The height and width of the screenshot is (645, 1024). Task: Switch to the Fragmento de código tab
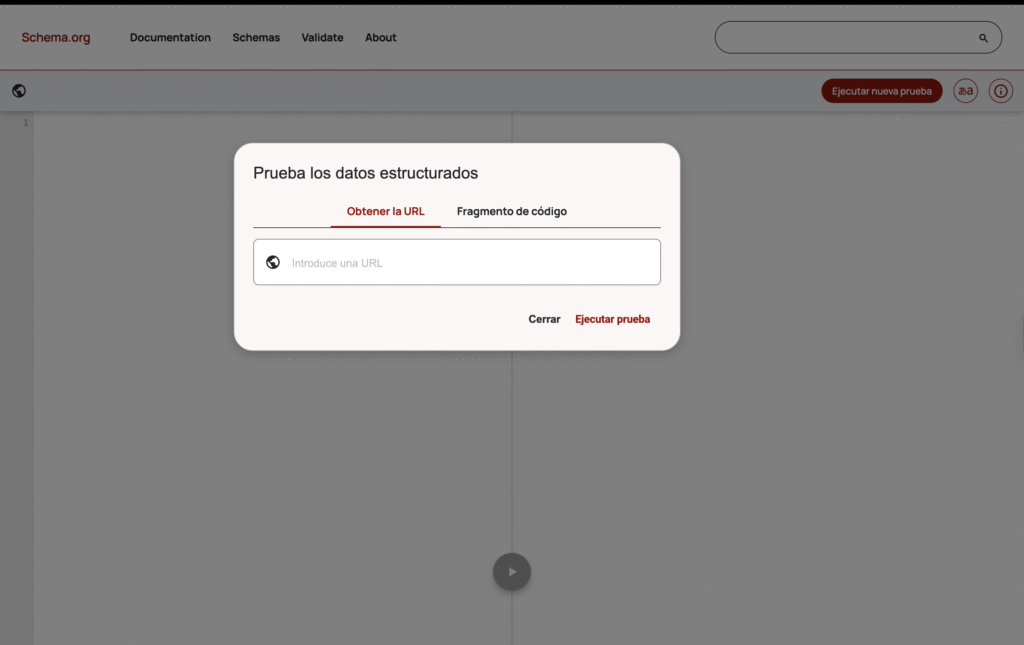(x=512, y=212)
